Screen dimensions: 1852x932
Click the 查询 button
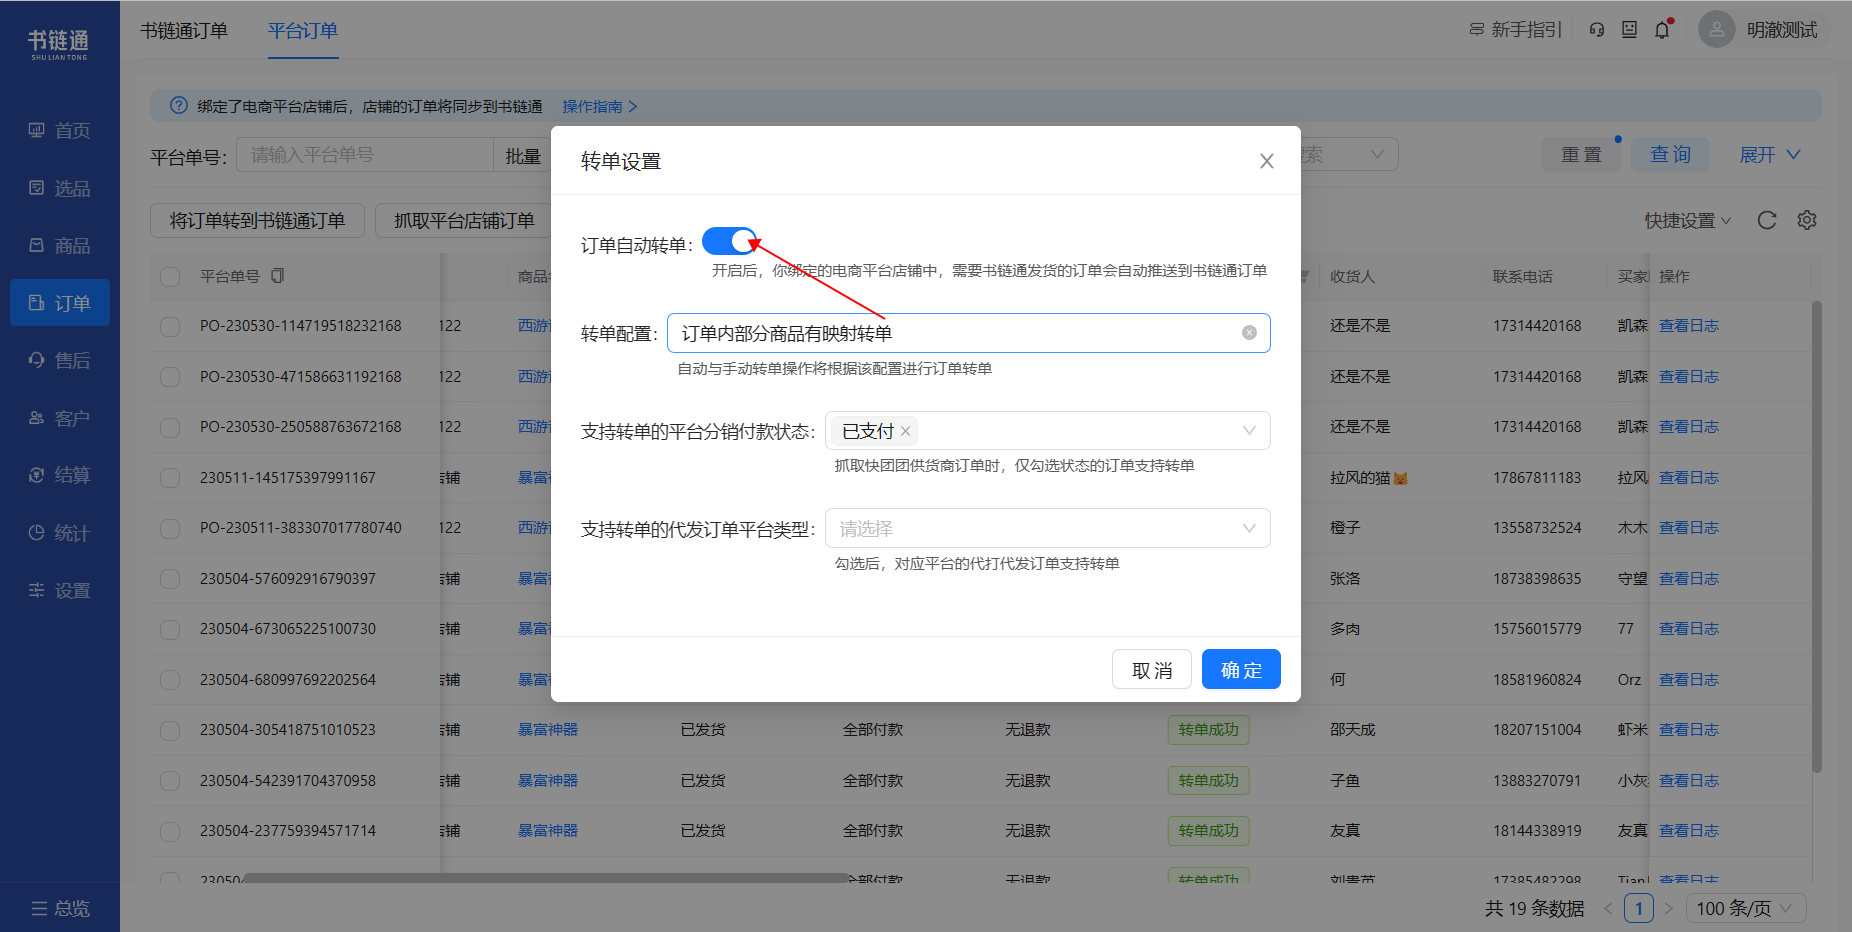coord(1670,155)
